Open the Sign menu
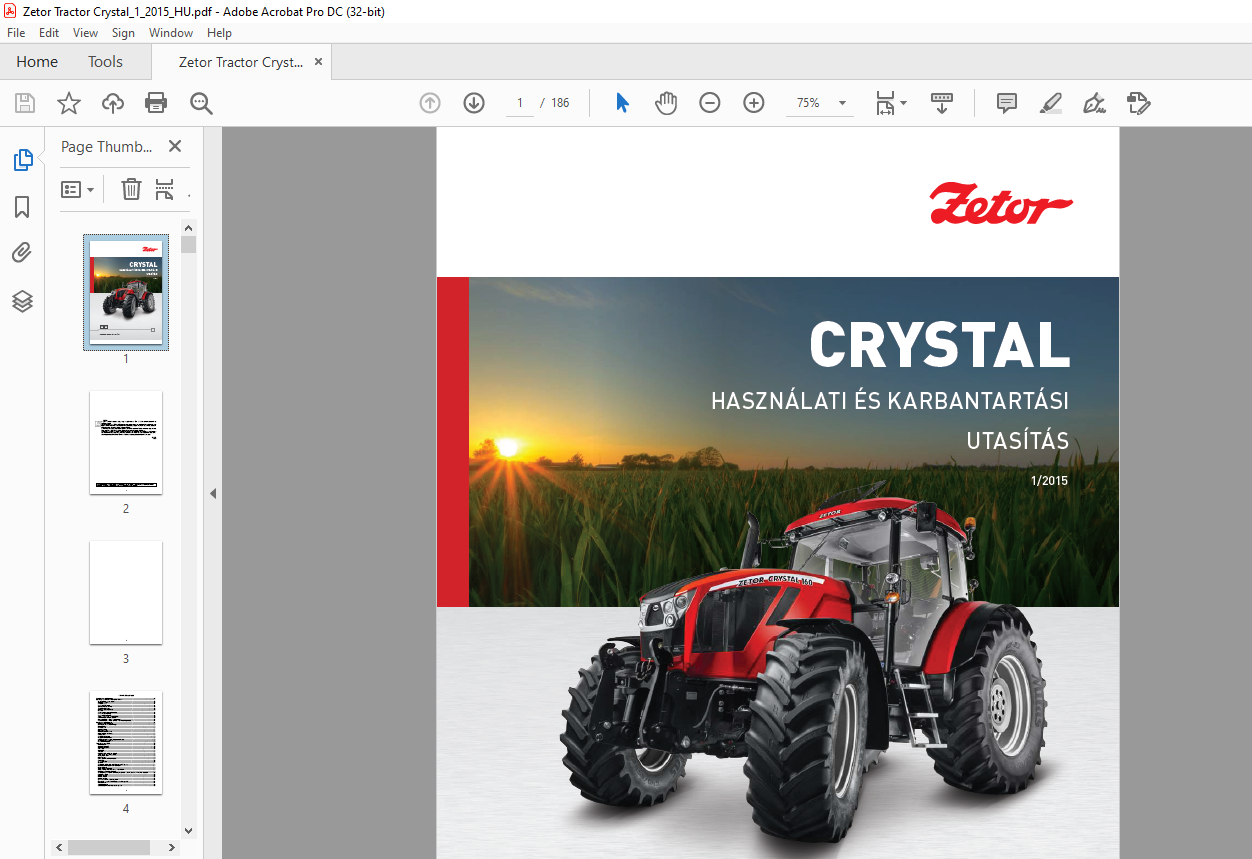Viewport: 1252px width, 859px height. point(123,33)
